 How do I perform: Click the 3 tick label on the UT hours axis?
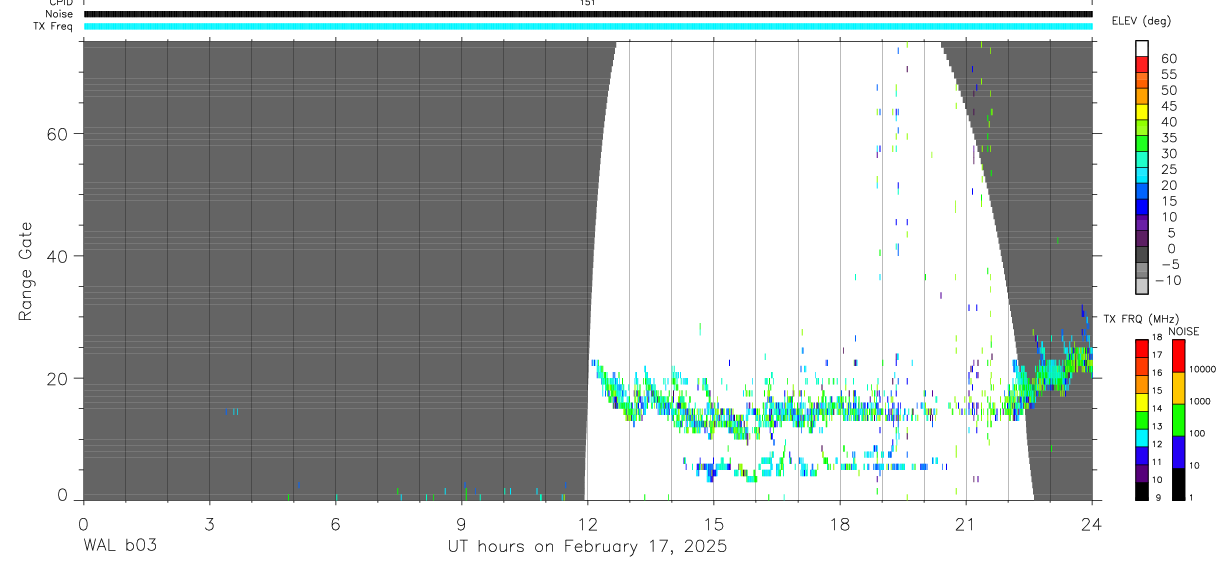209,524
